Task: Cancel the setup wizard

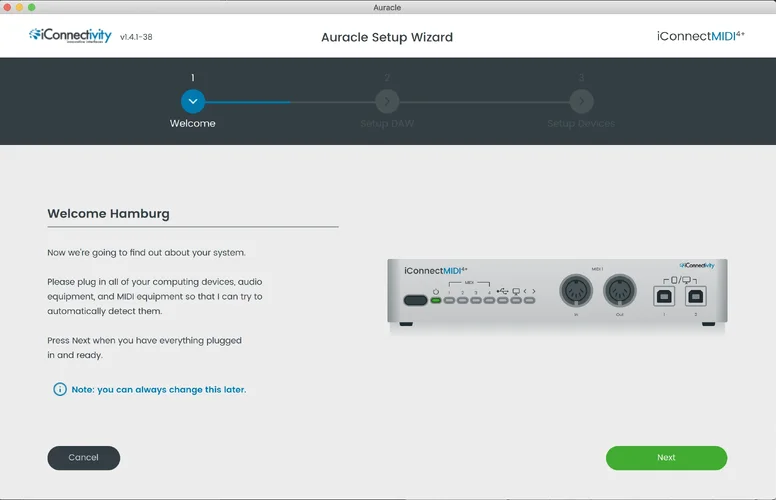Action: [84, 458]
